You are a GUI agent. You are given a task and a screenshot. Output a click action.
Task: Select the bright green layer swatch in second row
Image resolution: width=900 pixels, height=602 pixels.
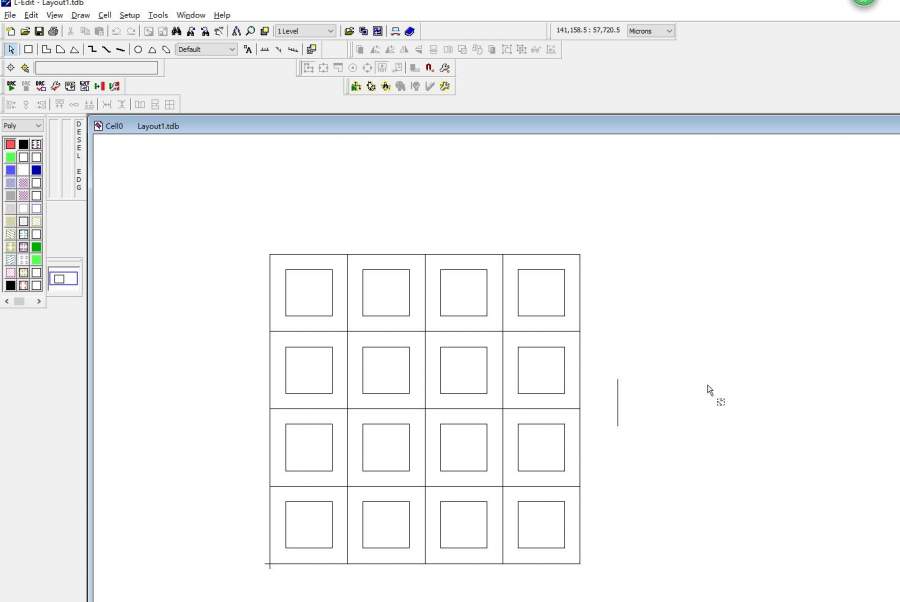[x=10, y=157]
